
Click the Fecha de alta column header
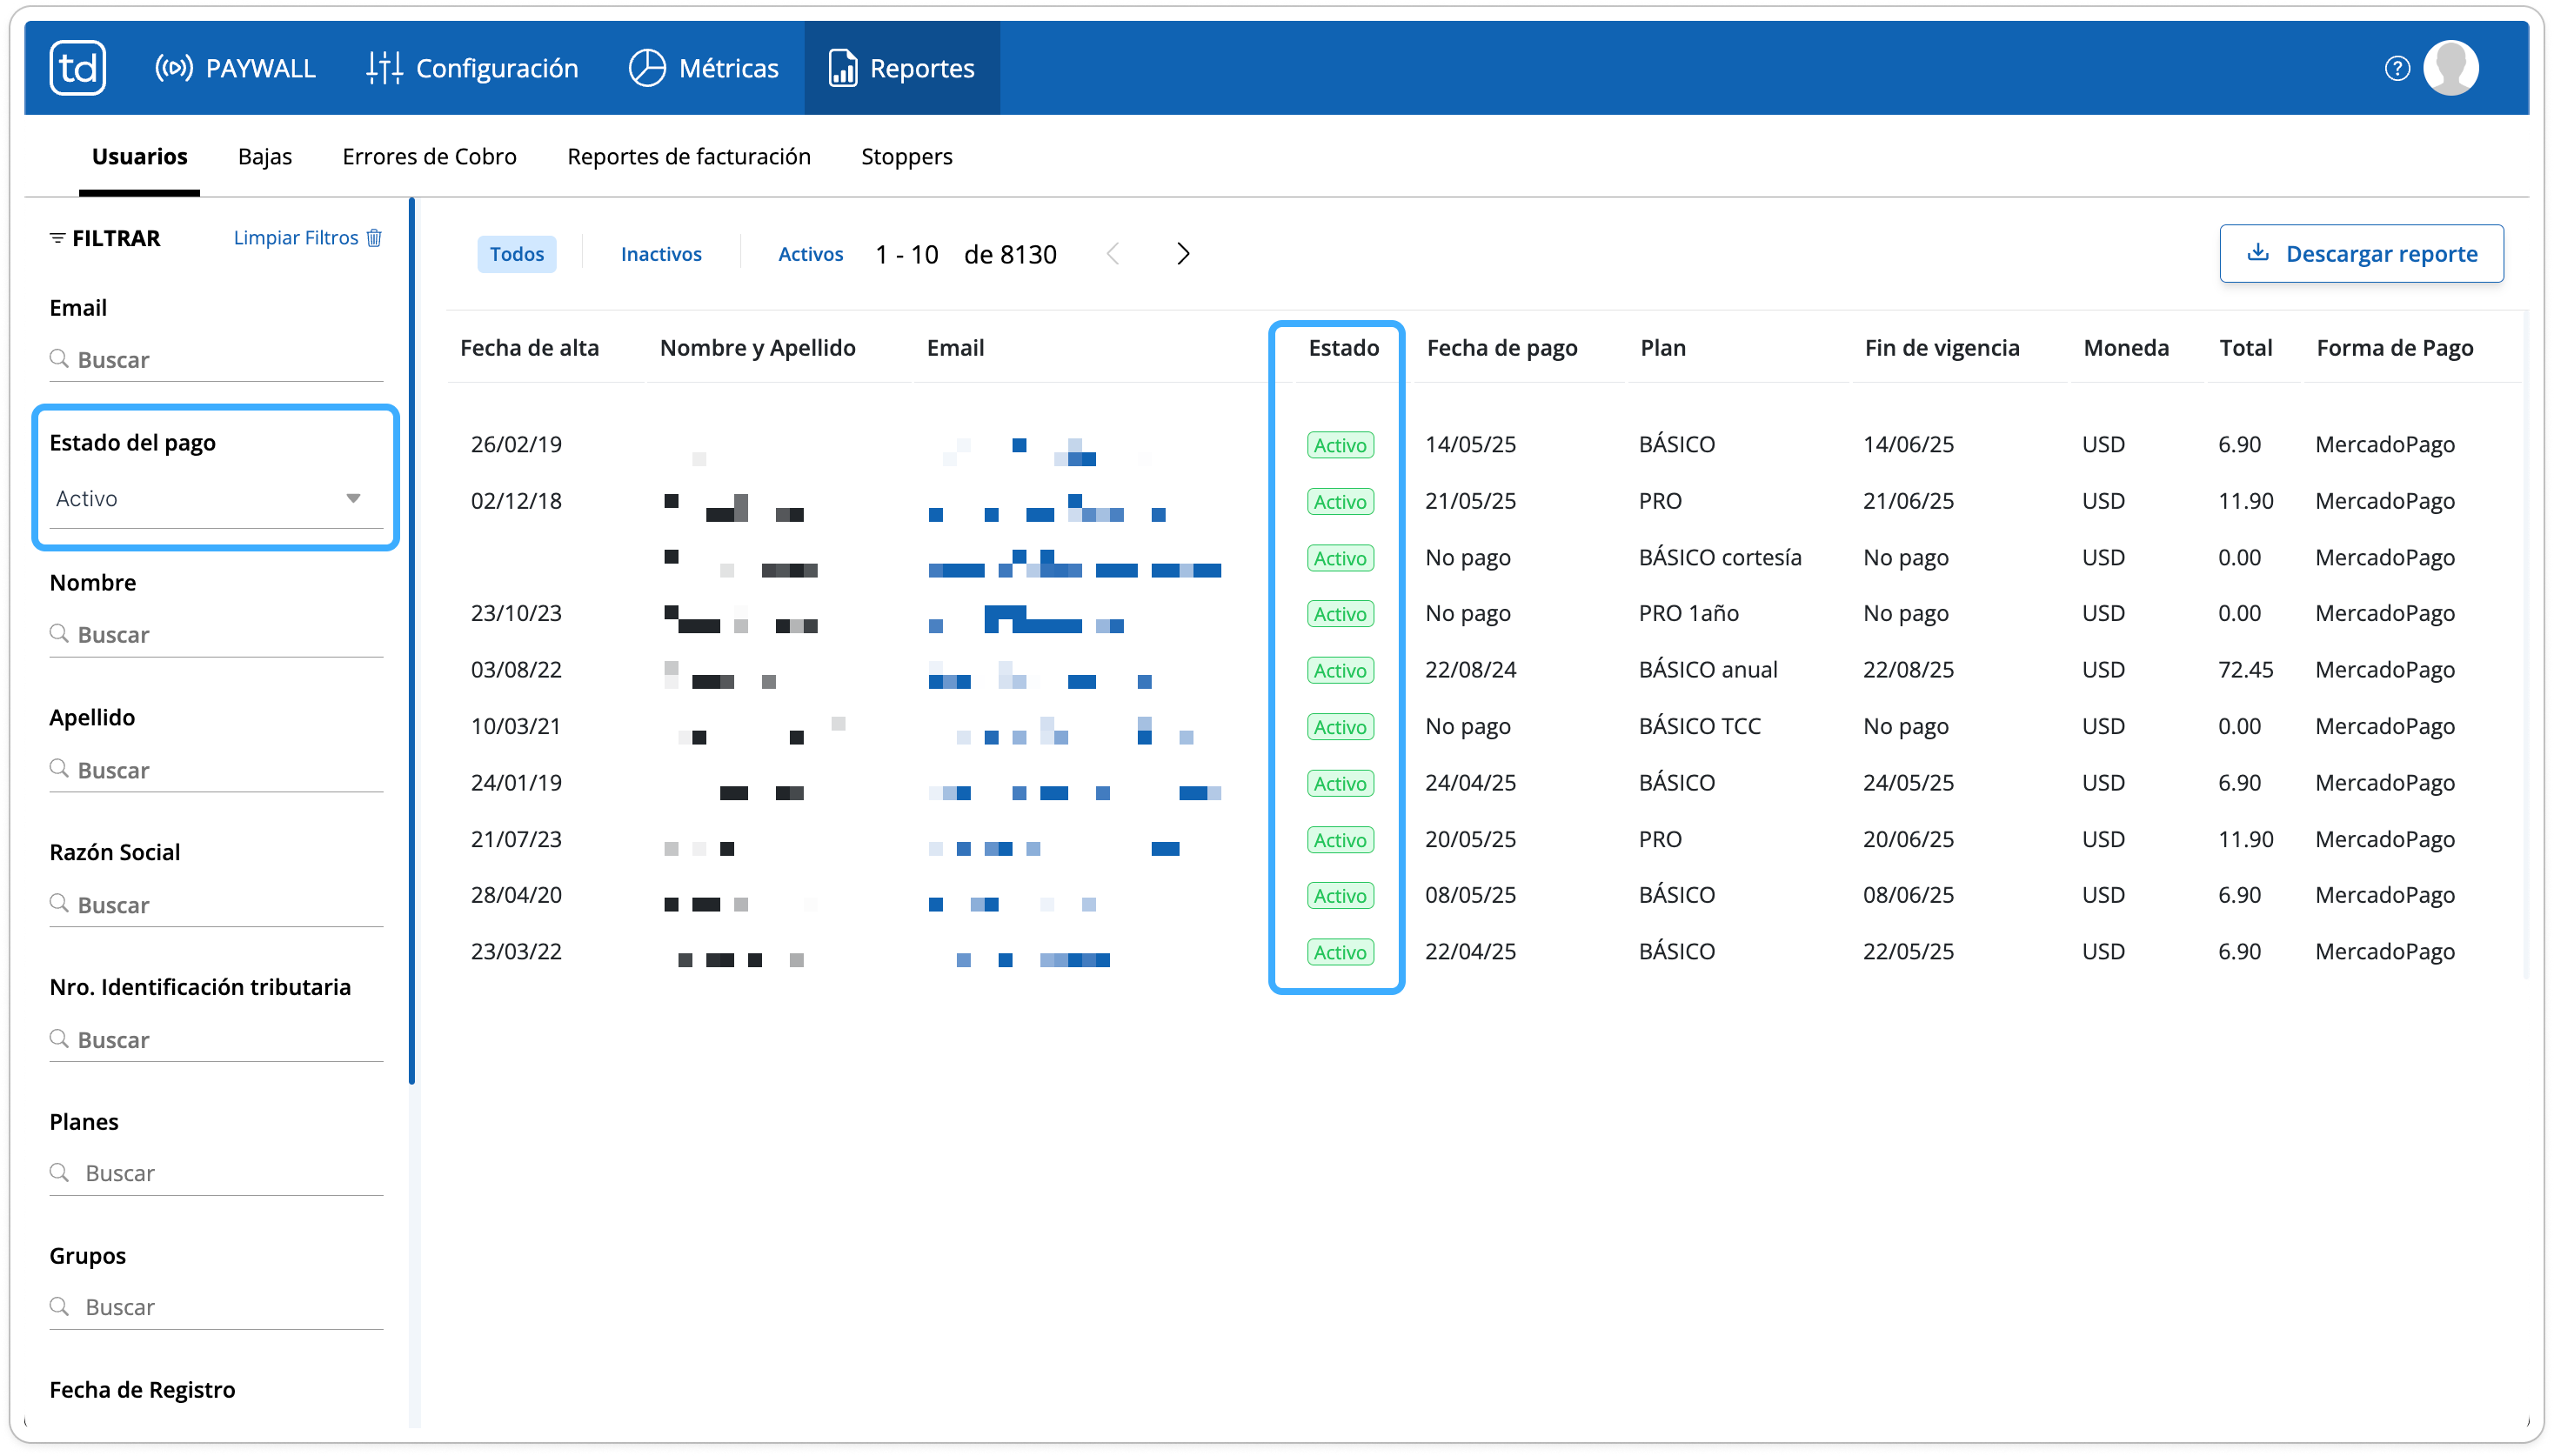(x=529, y=347)
